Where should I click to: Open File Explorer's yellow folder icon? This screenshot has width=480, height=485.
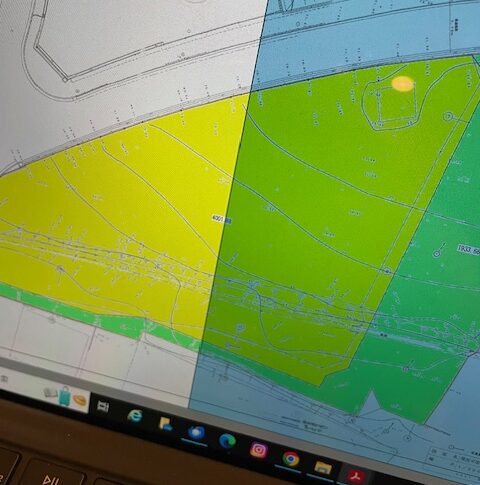coord(323,467)
